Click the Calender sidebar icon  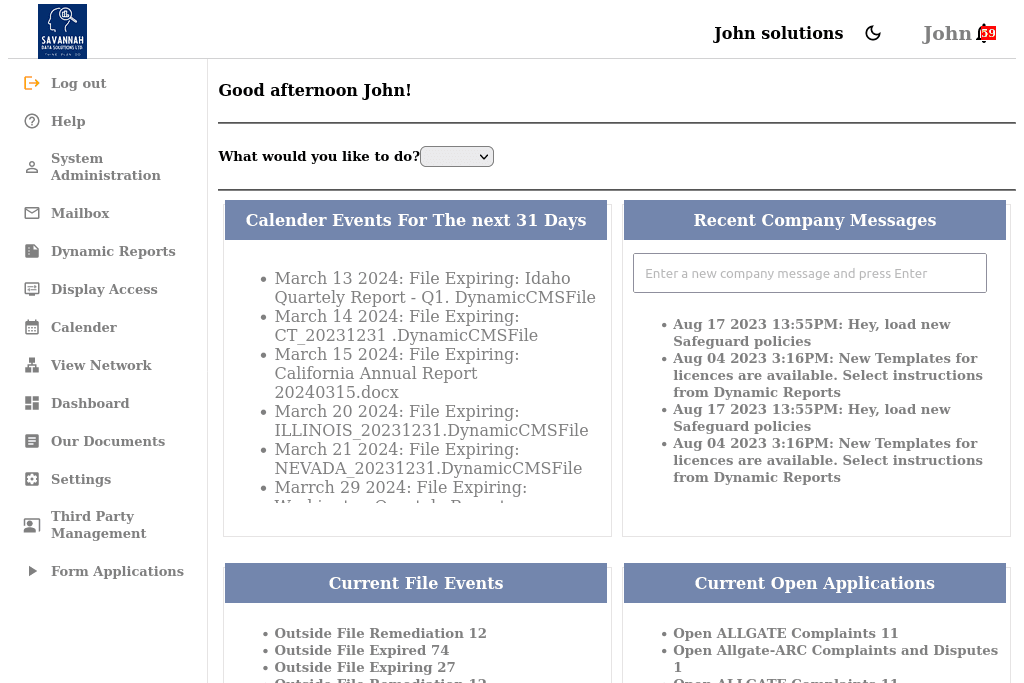[31, 327]
